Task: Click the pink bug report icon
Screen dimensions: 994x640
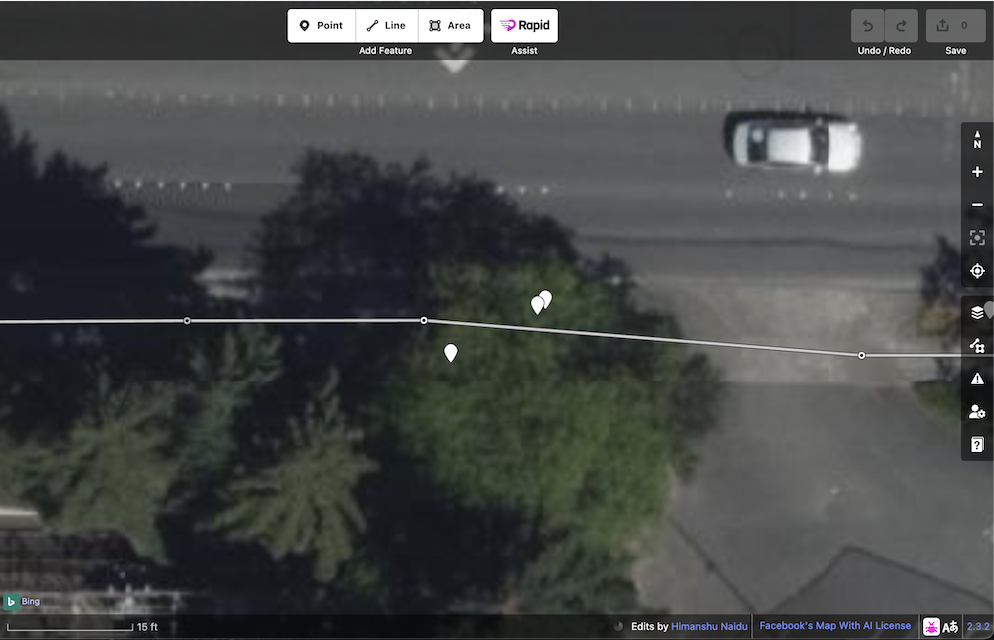Action: click(x=931, y=627)
